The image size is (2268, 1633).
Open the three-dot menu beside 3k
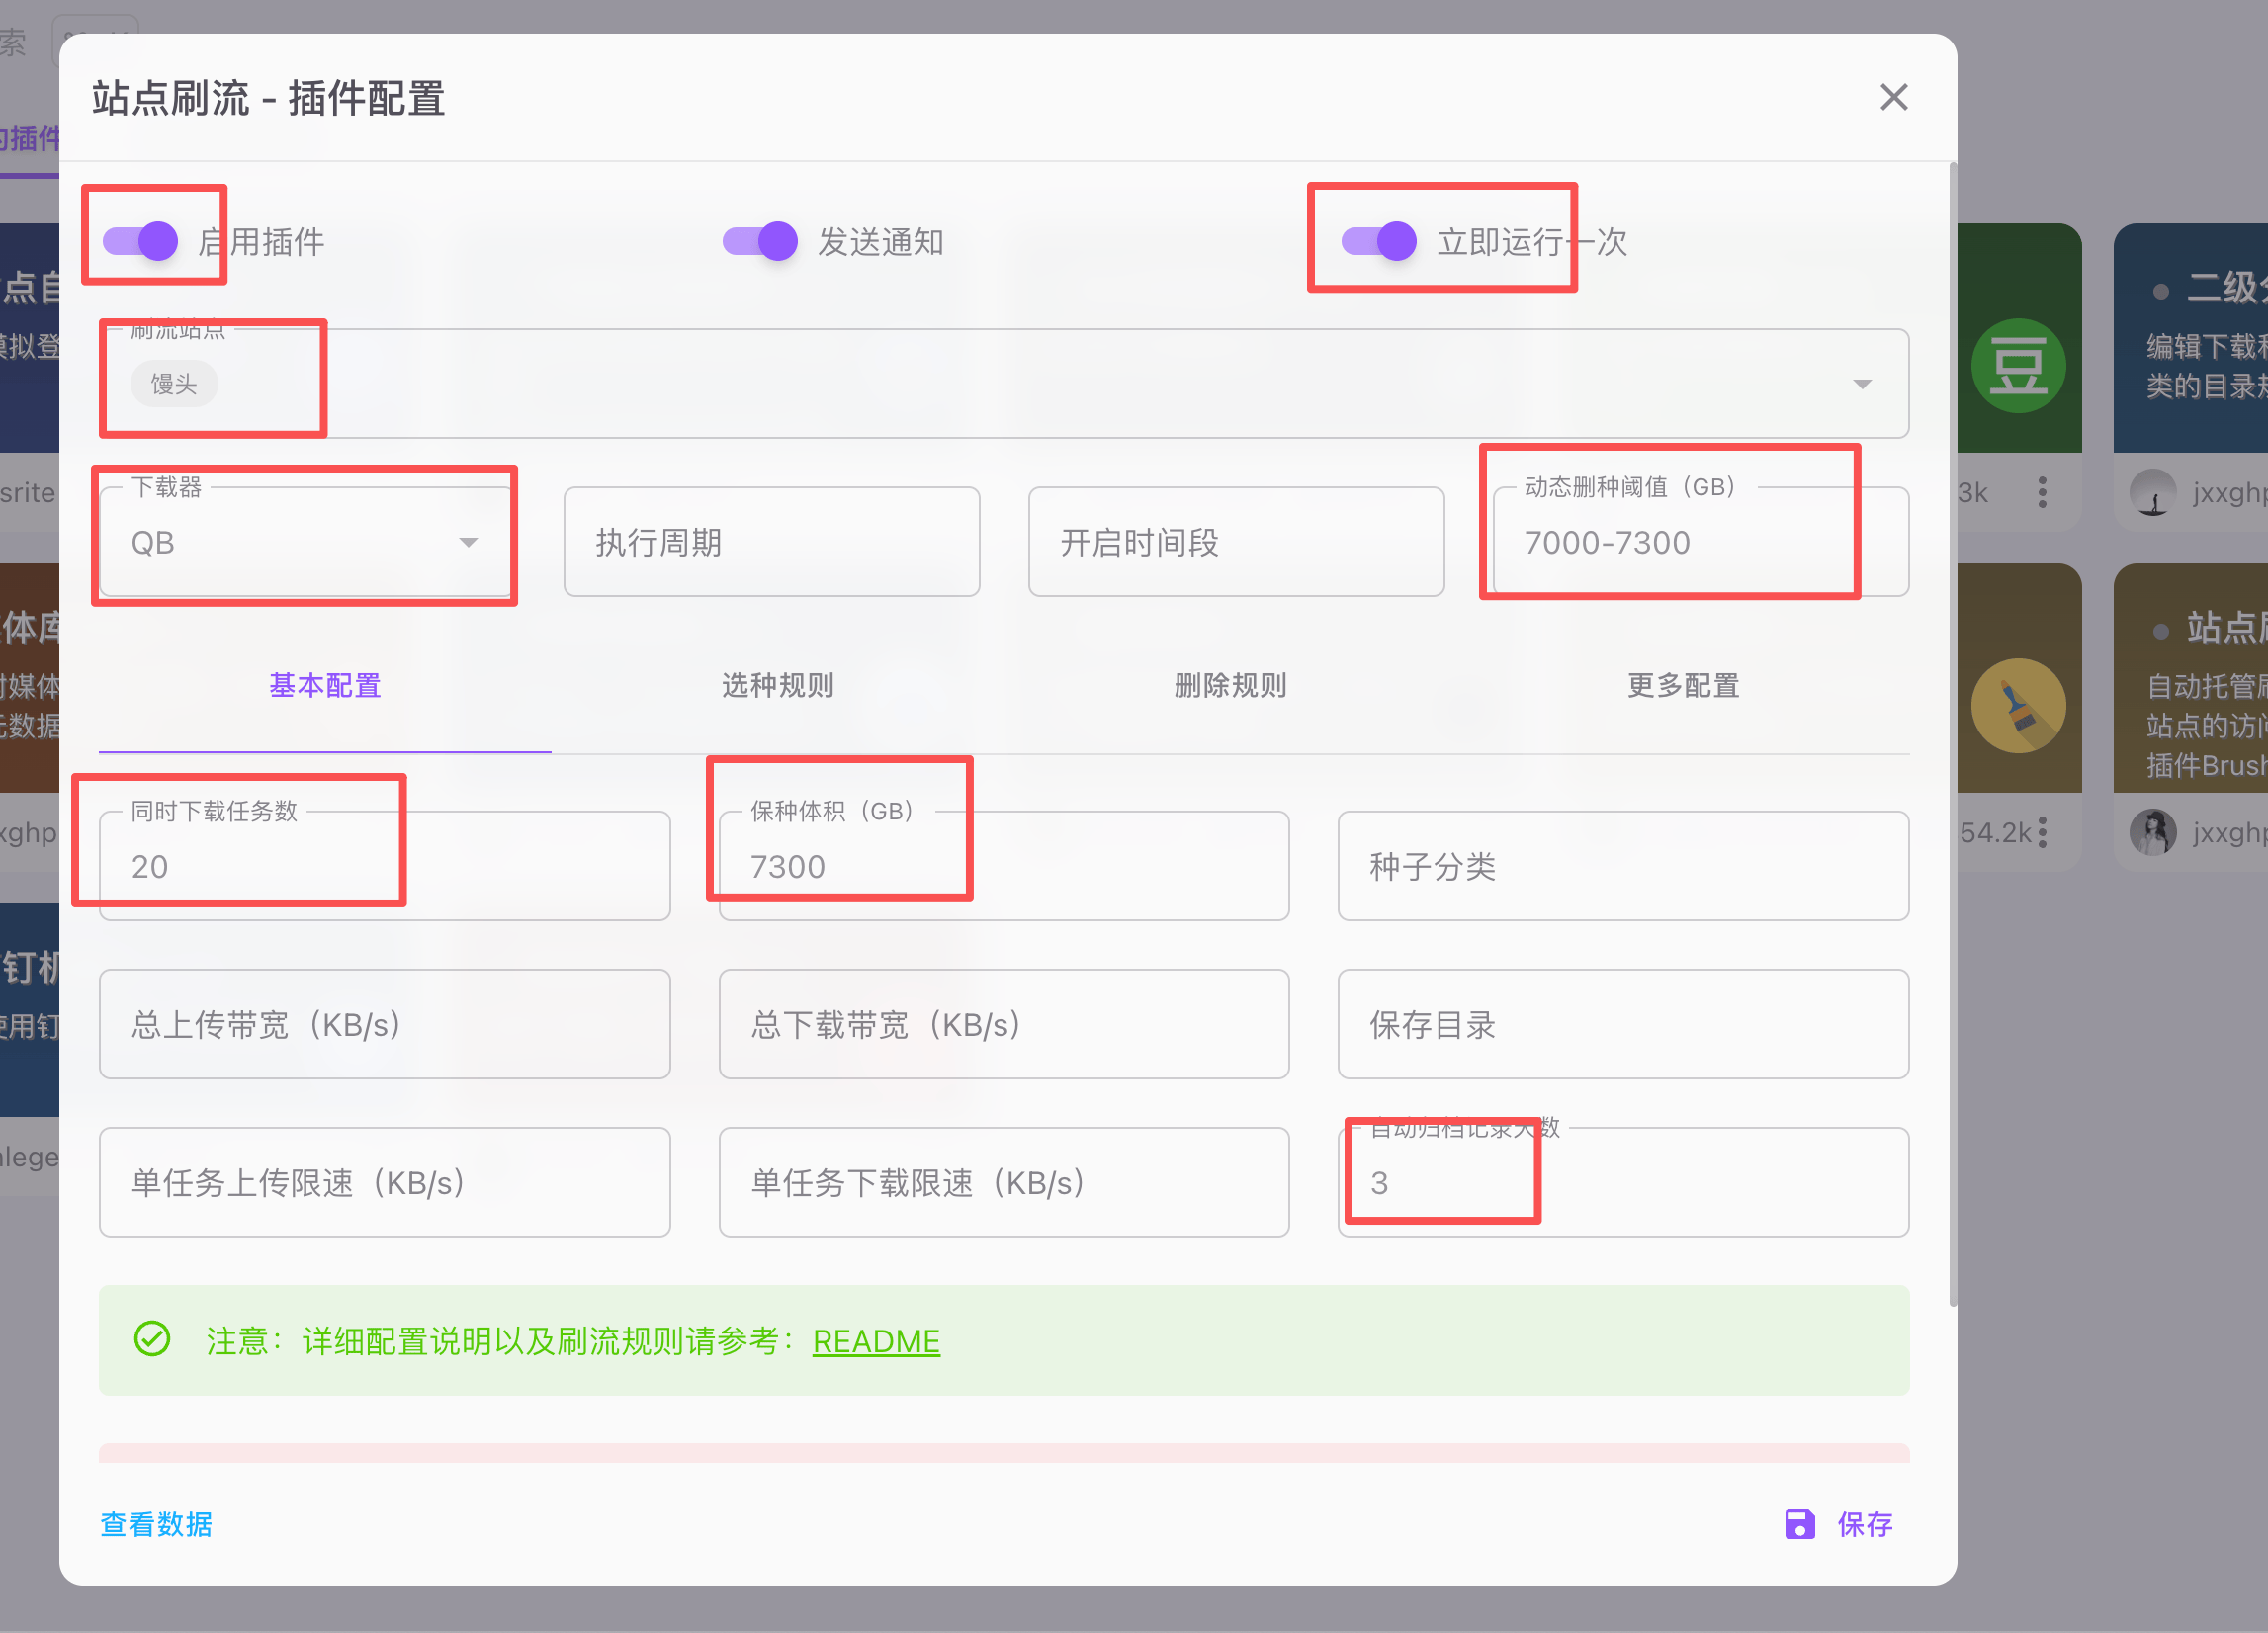(2042, 492)
